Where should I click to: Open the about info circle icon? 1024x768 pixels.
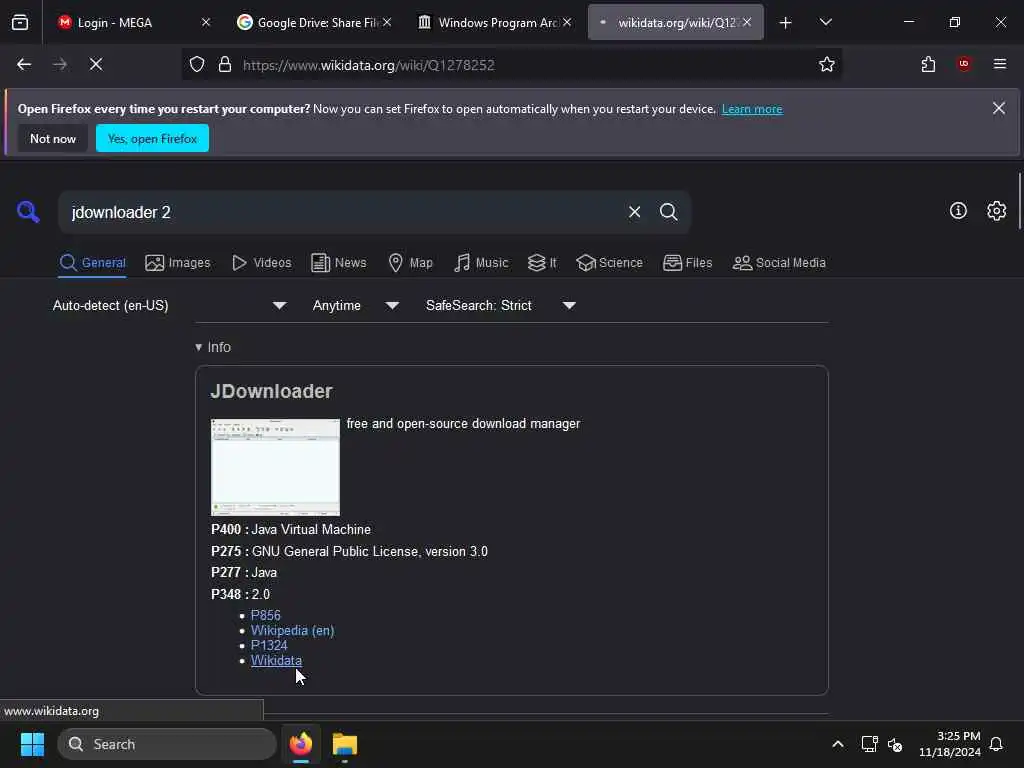pyautogui.click(x=958, y=211)
